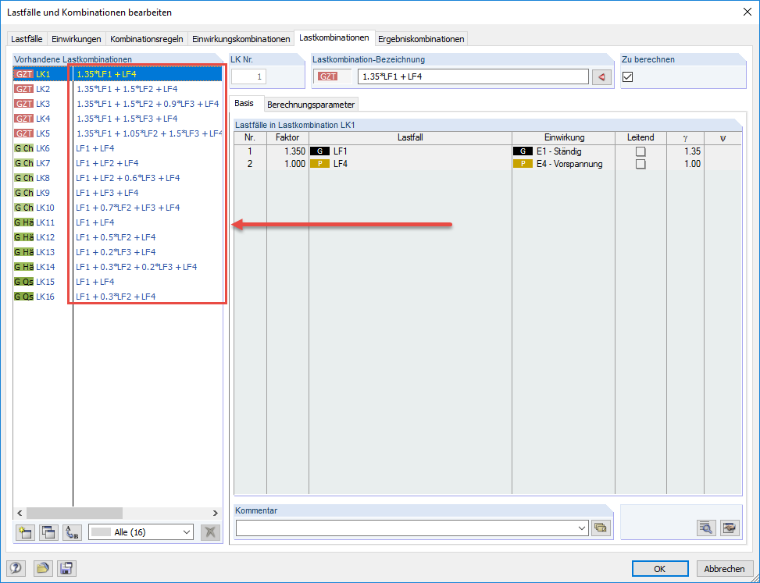This screenshot has height=583, width=760.
Task: Select load combination LK4
Action: click(x=118, y=119)
